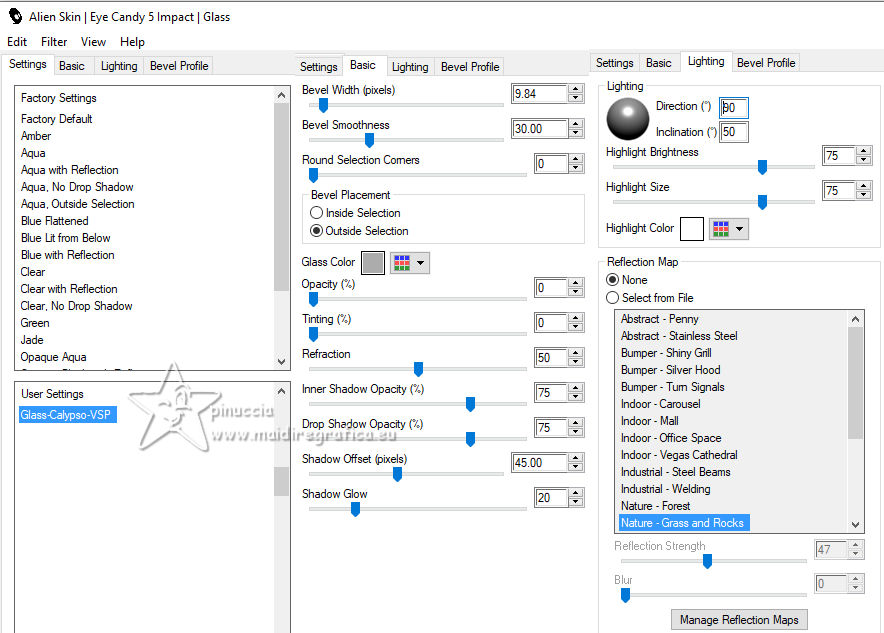Open the Edit menu
The height and width of the screenshot is (633, 884).
pos(16,42)
